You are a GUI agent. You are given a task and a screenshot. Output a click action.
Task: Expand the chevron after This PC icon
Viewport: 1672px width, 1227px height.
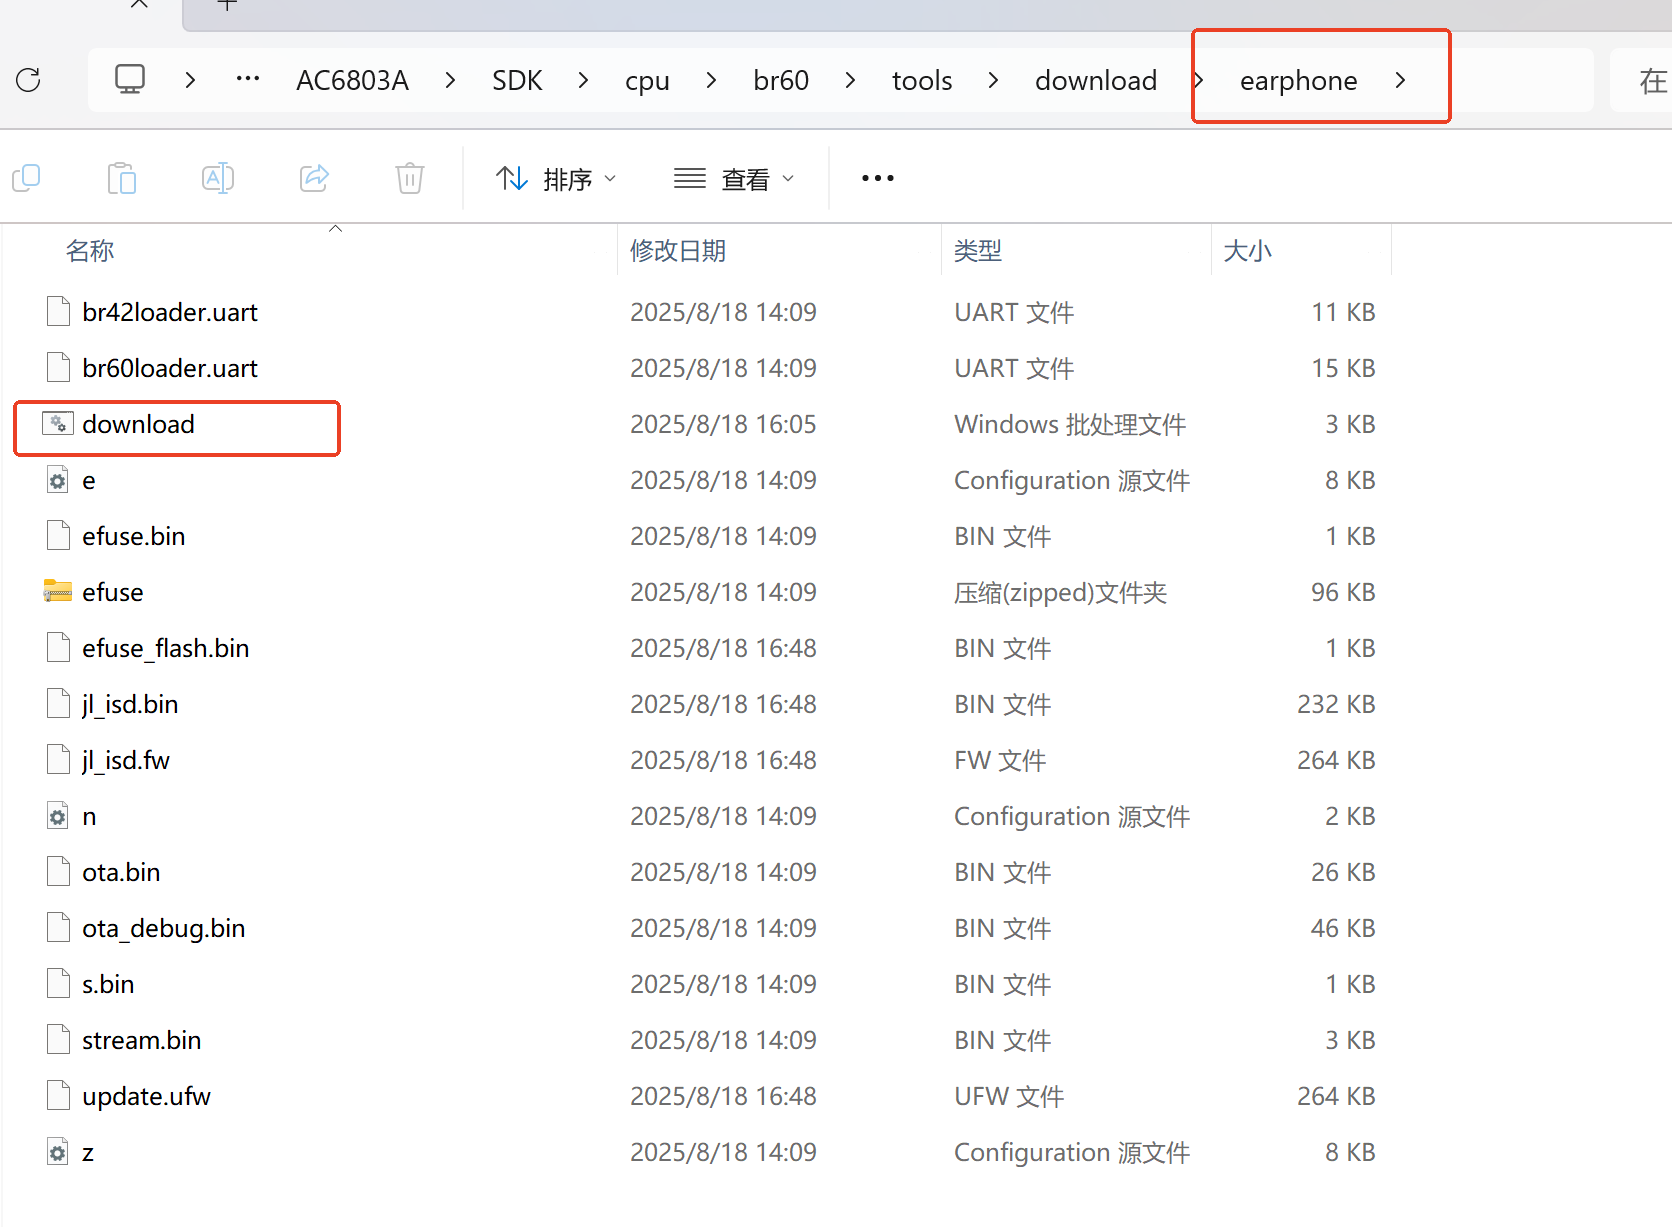point(190,80)
